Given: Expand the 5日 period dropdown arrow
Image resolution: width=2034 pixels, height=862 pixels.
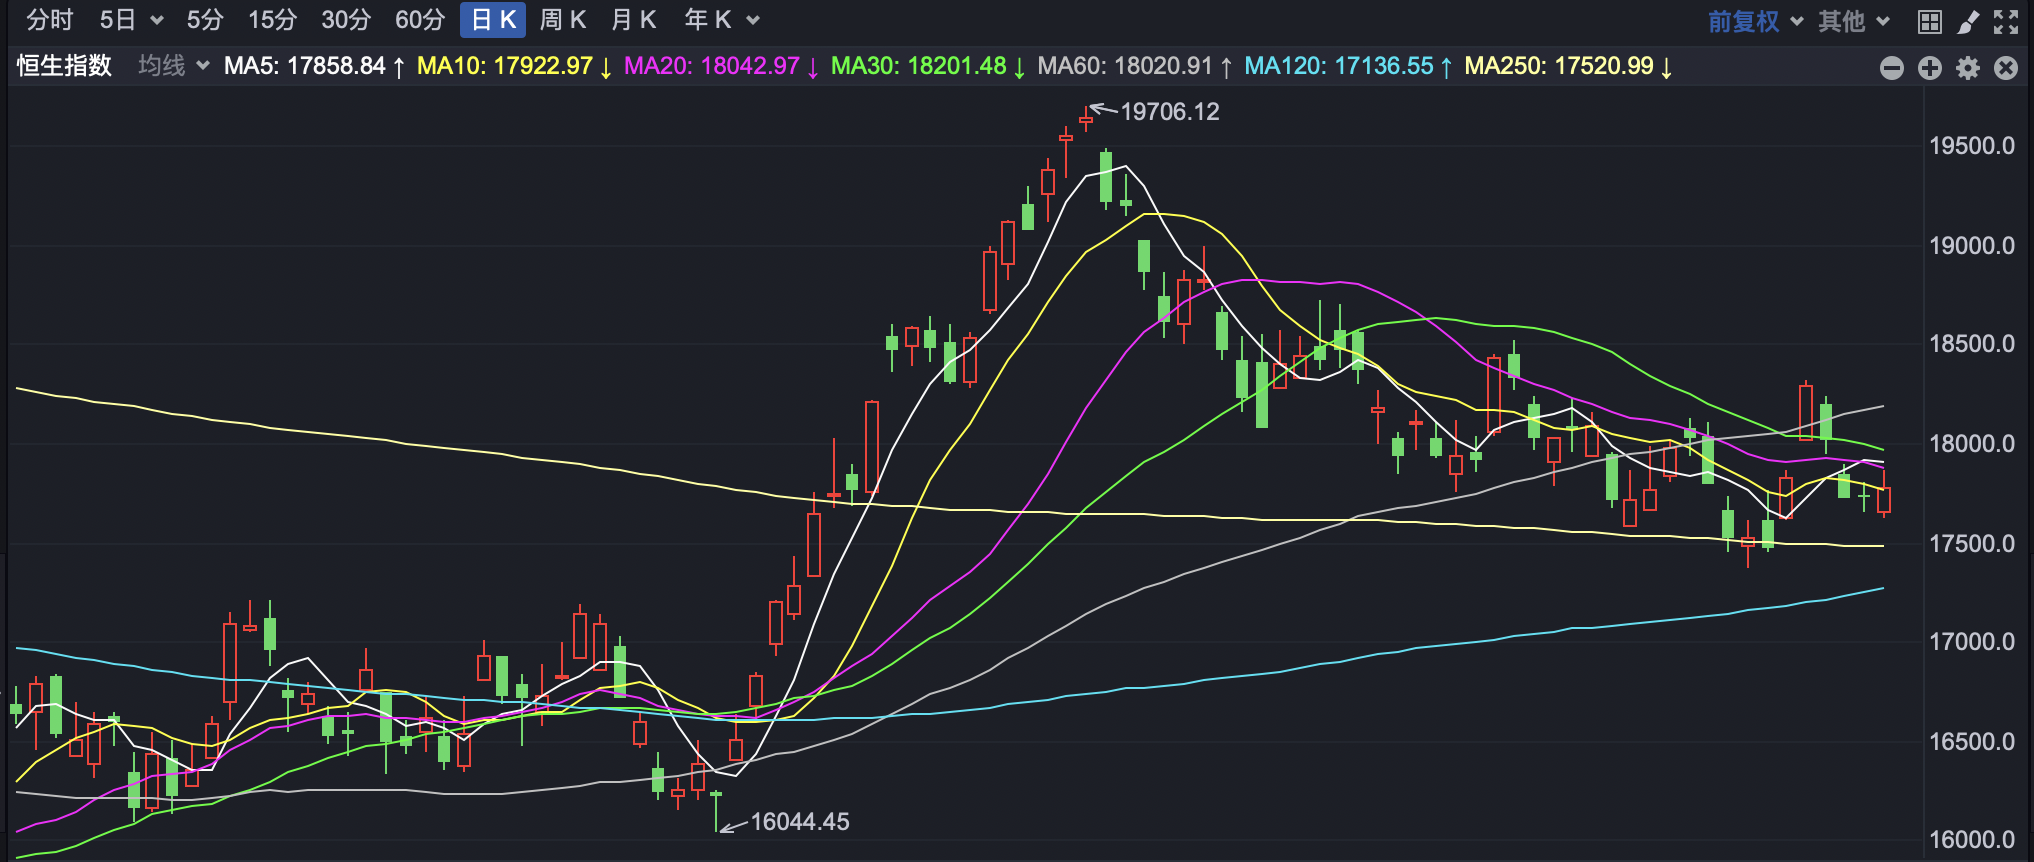Looking at the screenshot, I should coord(157,21).
